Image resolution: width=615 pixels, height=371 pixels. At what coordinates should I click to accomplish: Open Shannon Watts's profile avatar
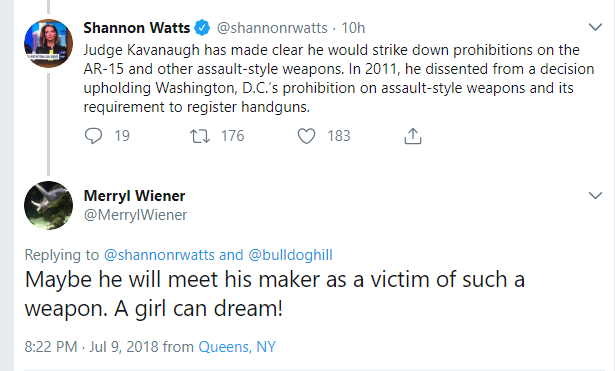(49, 43)
